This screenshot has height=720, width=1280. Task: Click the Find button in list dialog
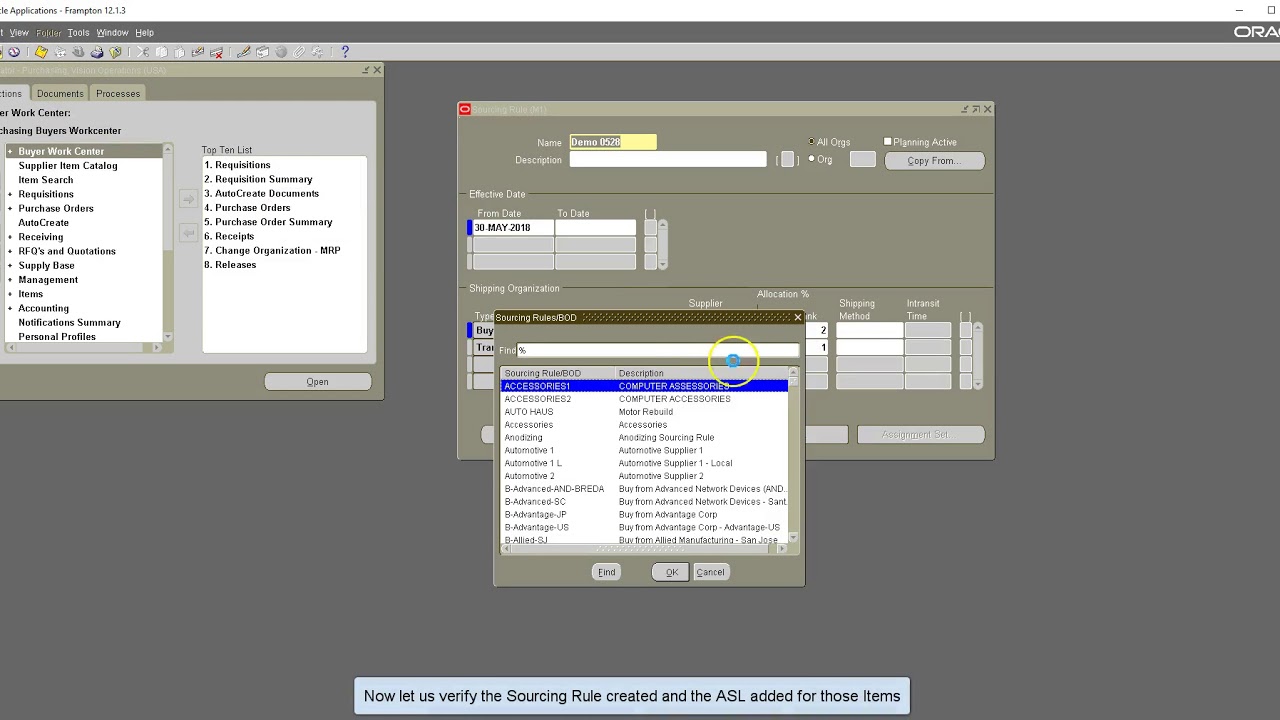606,572
